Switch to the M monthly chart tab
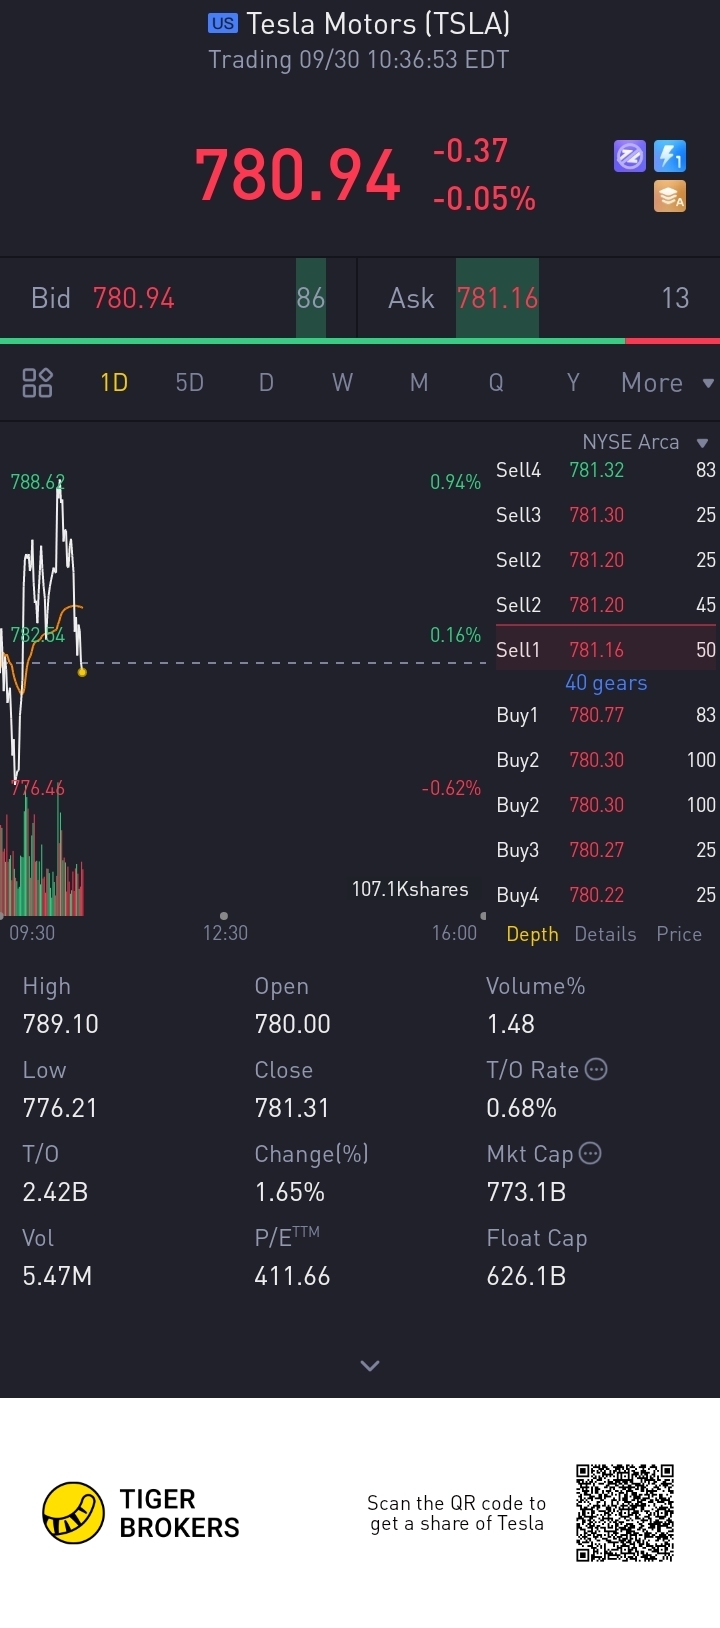720x1628 pixels. (x=419, y=383)
